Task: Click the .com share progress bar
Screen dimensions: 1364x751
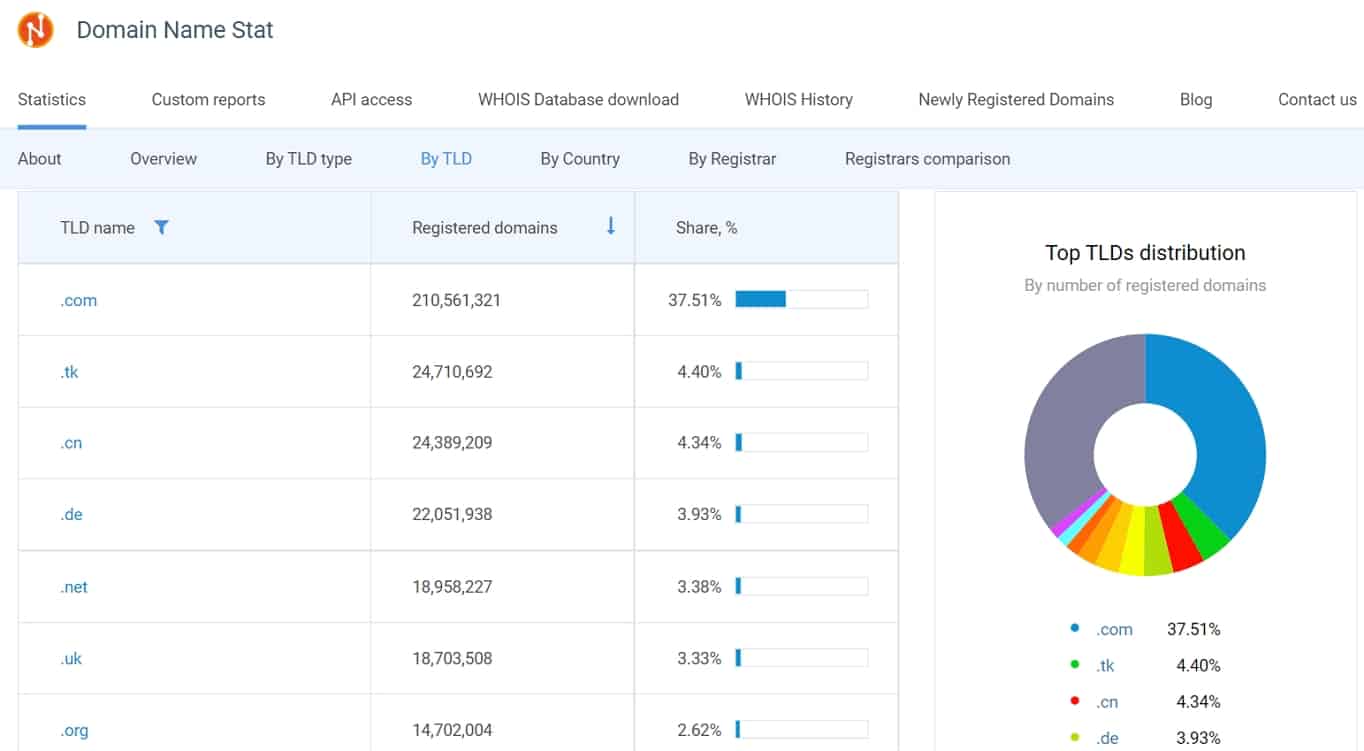Action: click(x=801, y=299)
